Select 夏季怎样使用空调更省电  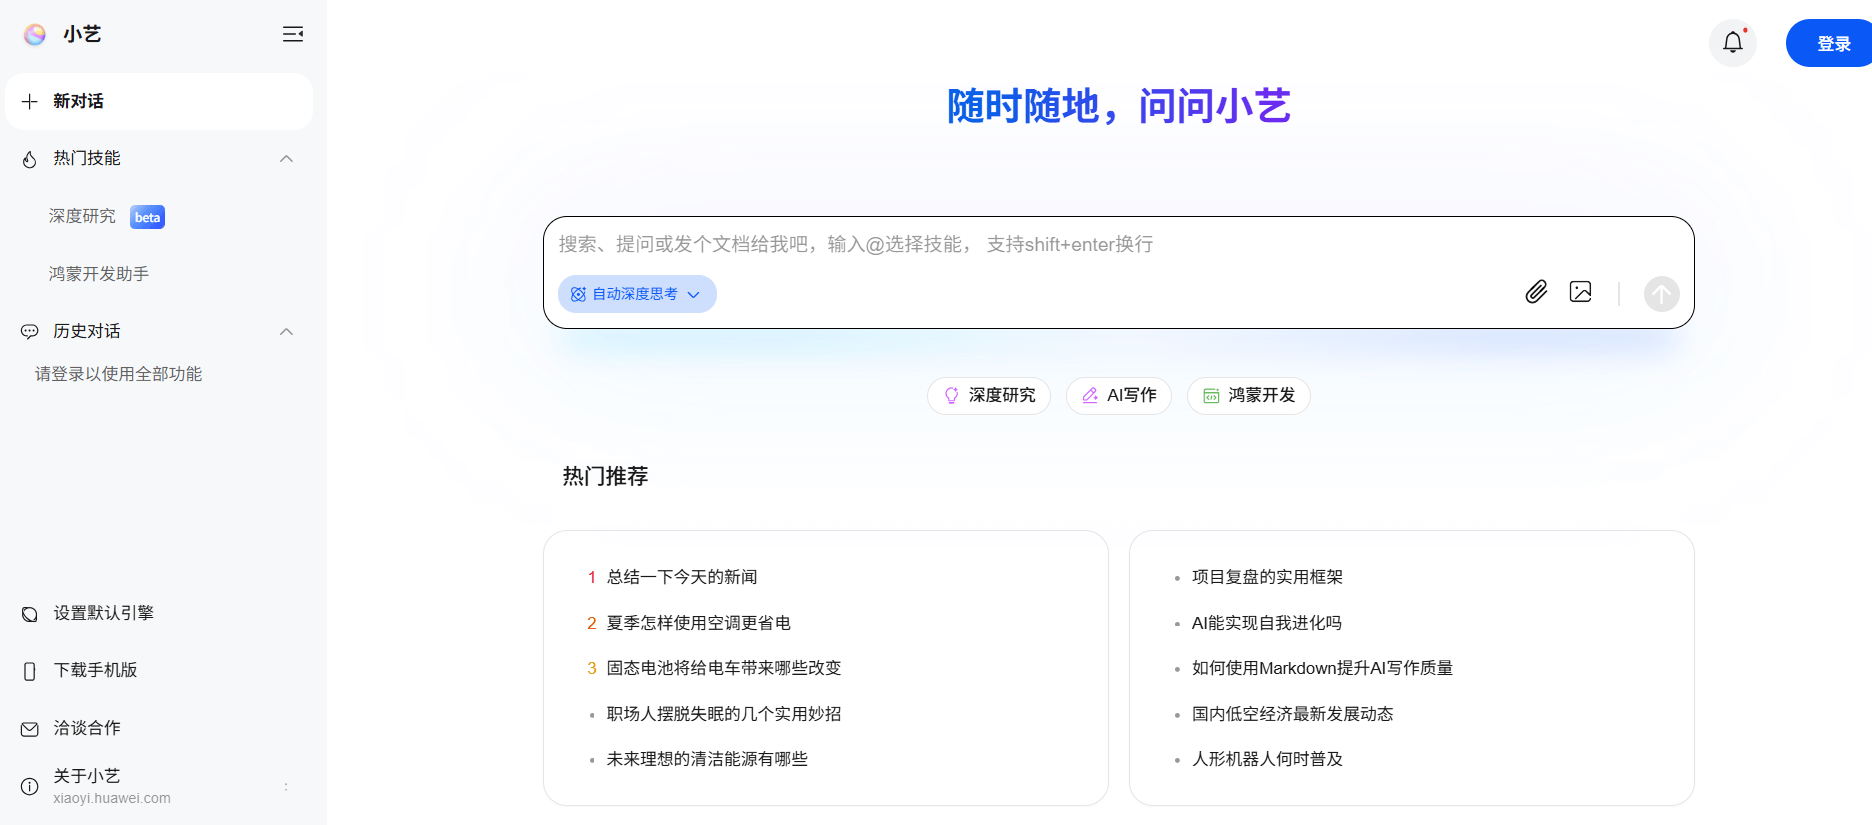[699, 623]
